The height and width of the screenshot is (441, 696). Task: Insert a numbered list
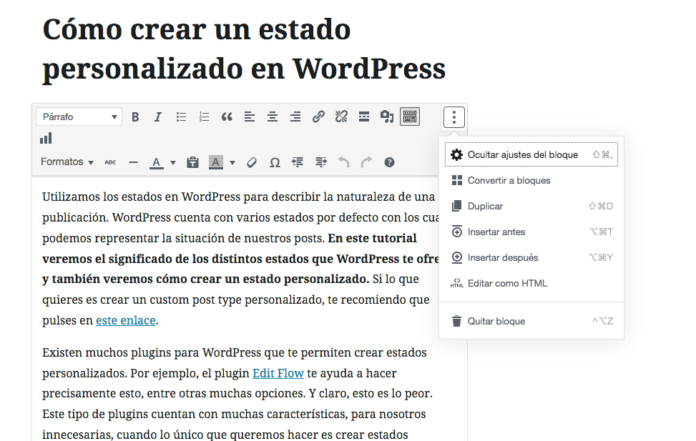coord(204,117)
